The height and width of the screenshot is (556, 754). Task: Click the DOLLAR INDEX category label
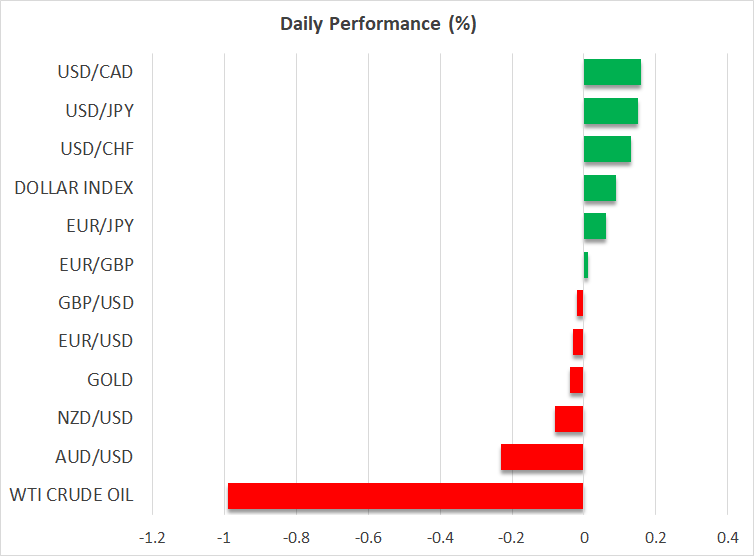tap(74, 188)
